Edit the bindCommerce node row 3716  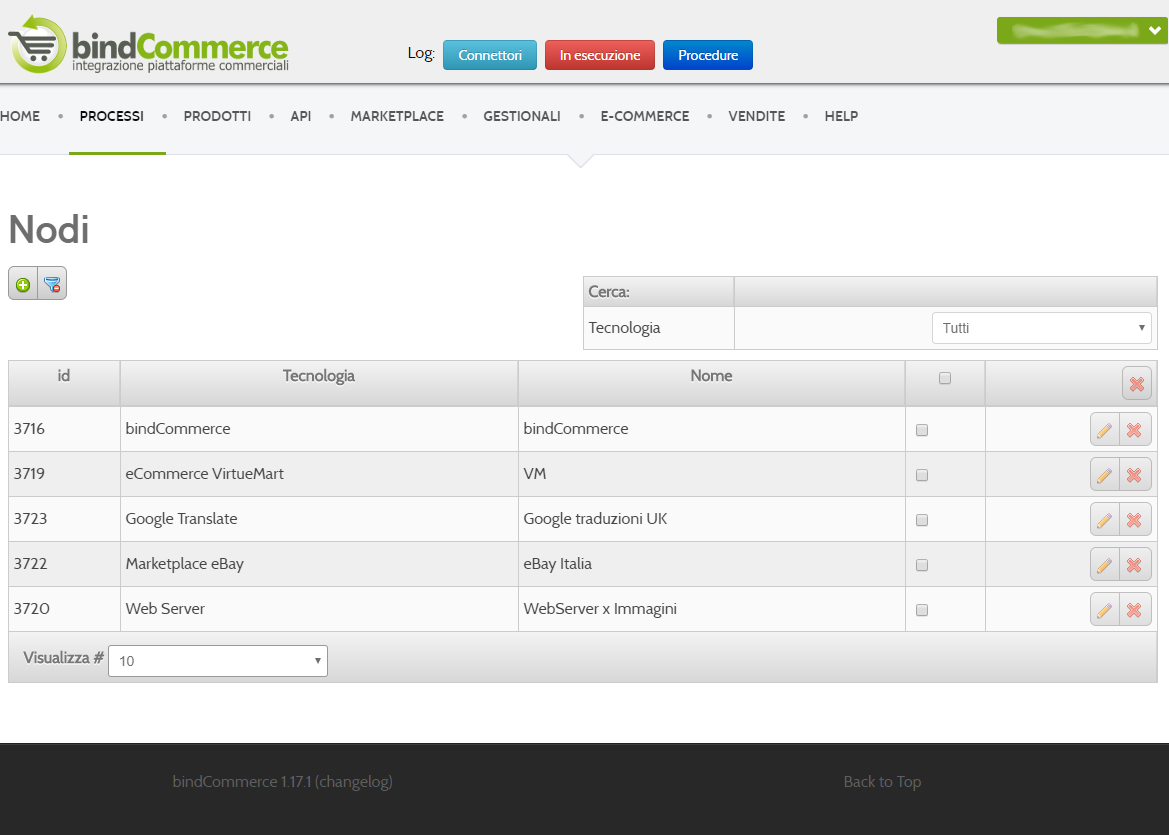click(x=1104, y=430)
